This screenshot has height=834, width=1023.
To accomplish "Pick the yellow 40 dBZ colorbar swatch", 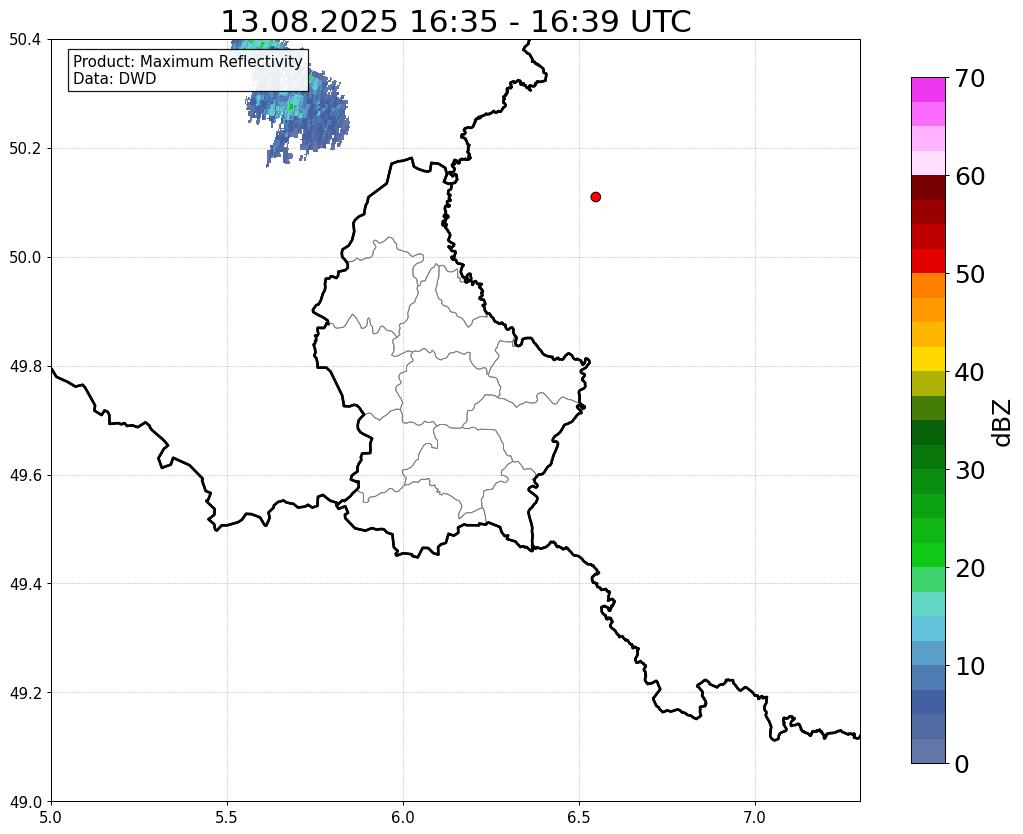I will click(928, 359).
